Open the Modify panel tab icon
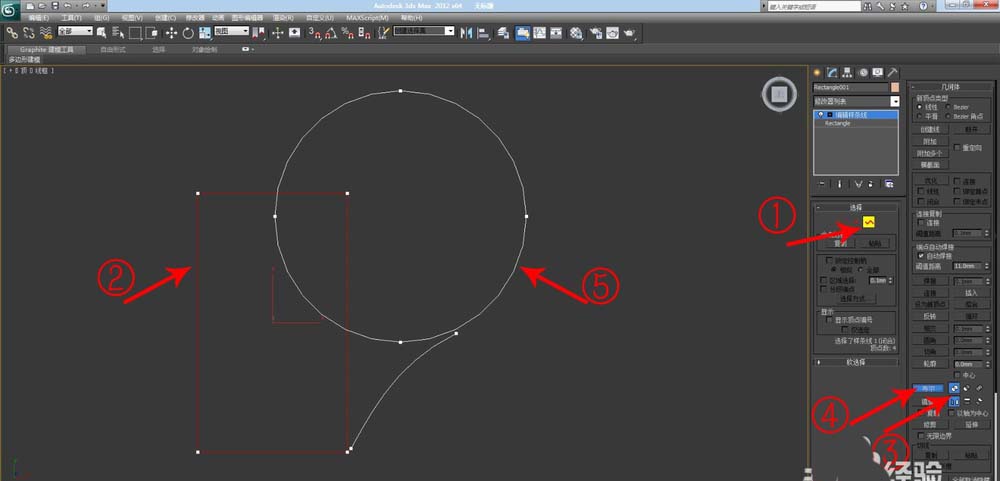Image resolution: width=1000 pixels, height=481 pixels. (x=832, y=72)
